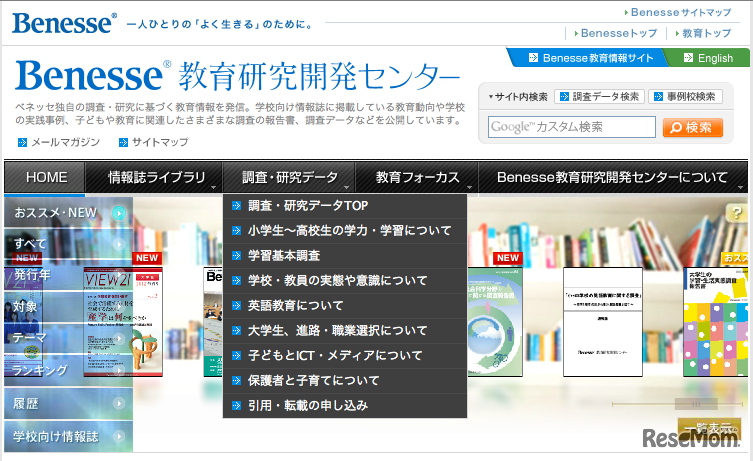Select 保護者と子育てについて entry

[345, 380]
